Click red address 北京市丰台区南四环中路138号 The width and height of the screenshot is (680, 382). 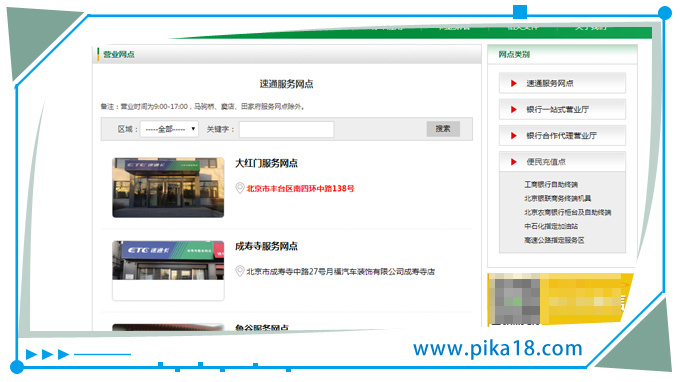pyautogui.click(x=301, y=189)
